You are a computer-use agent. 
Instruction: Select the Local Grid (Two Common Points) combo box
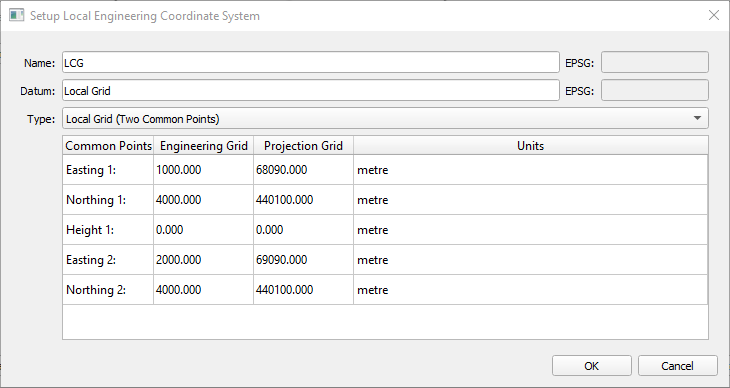point(385,118)
